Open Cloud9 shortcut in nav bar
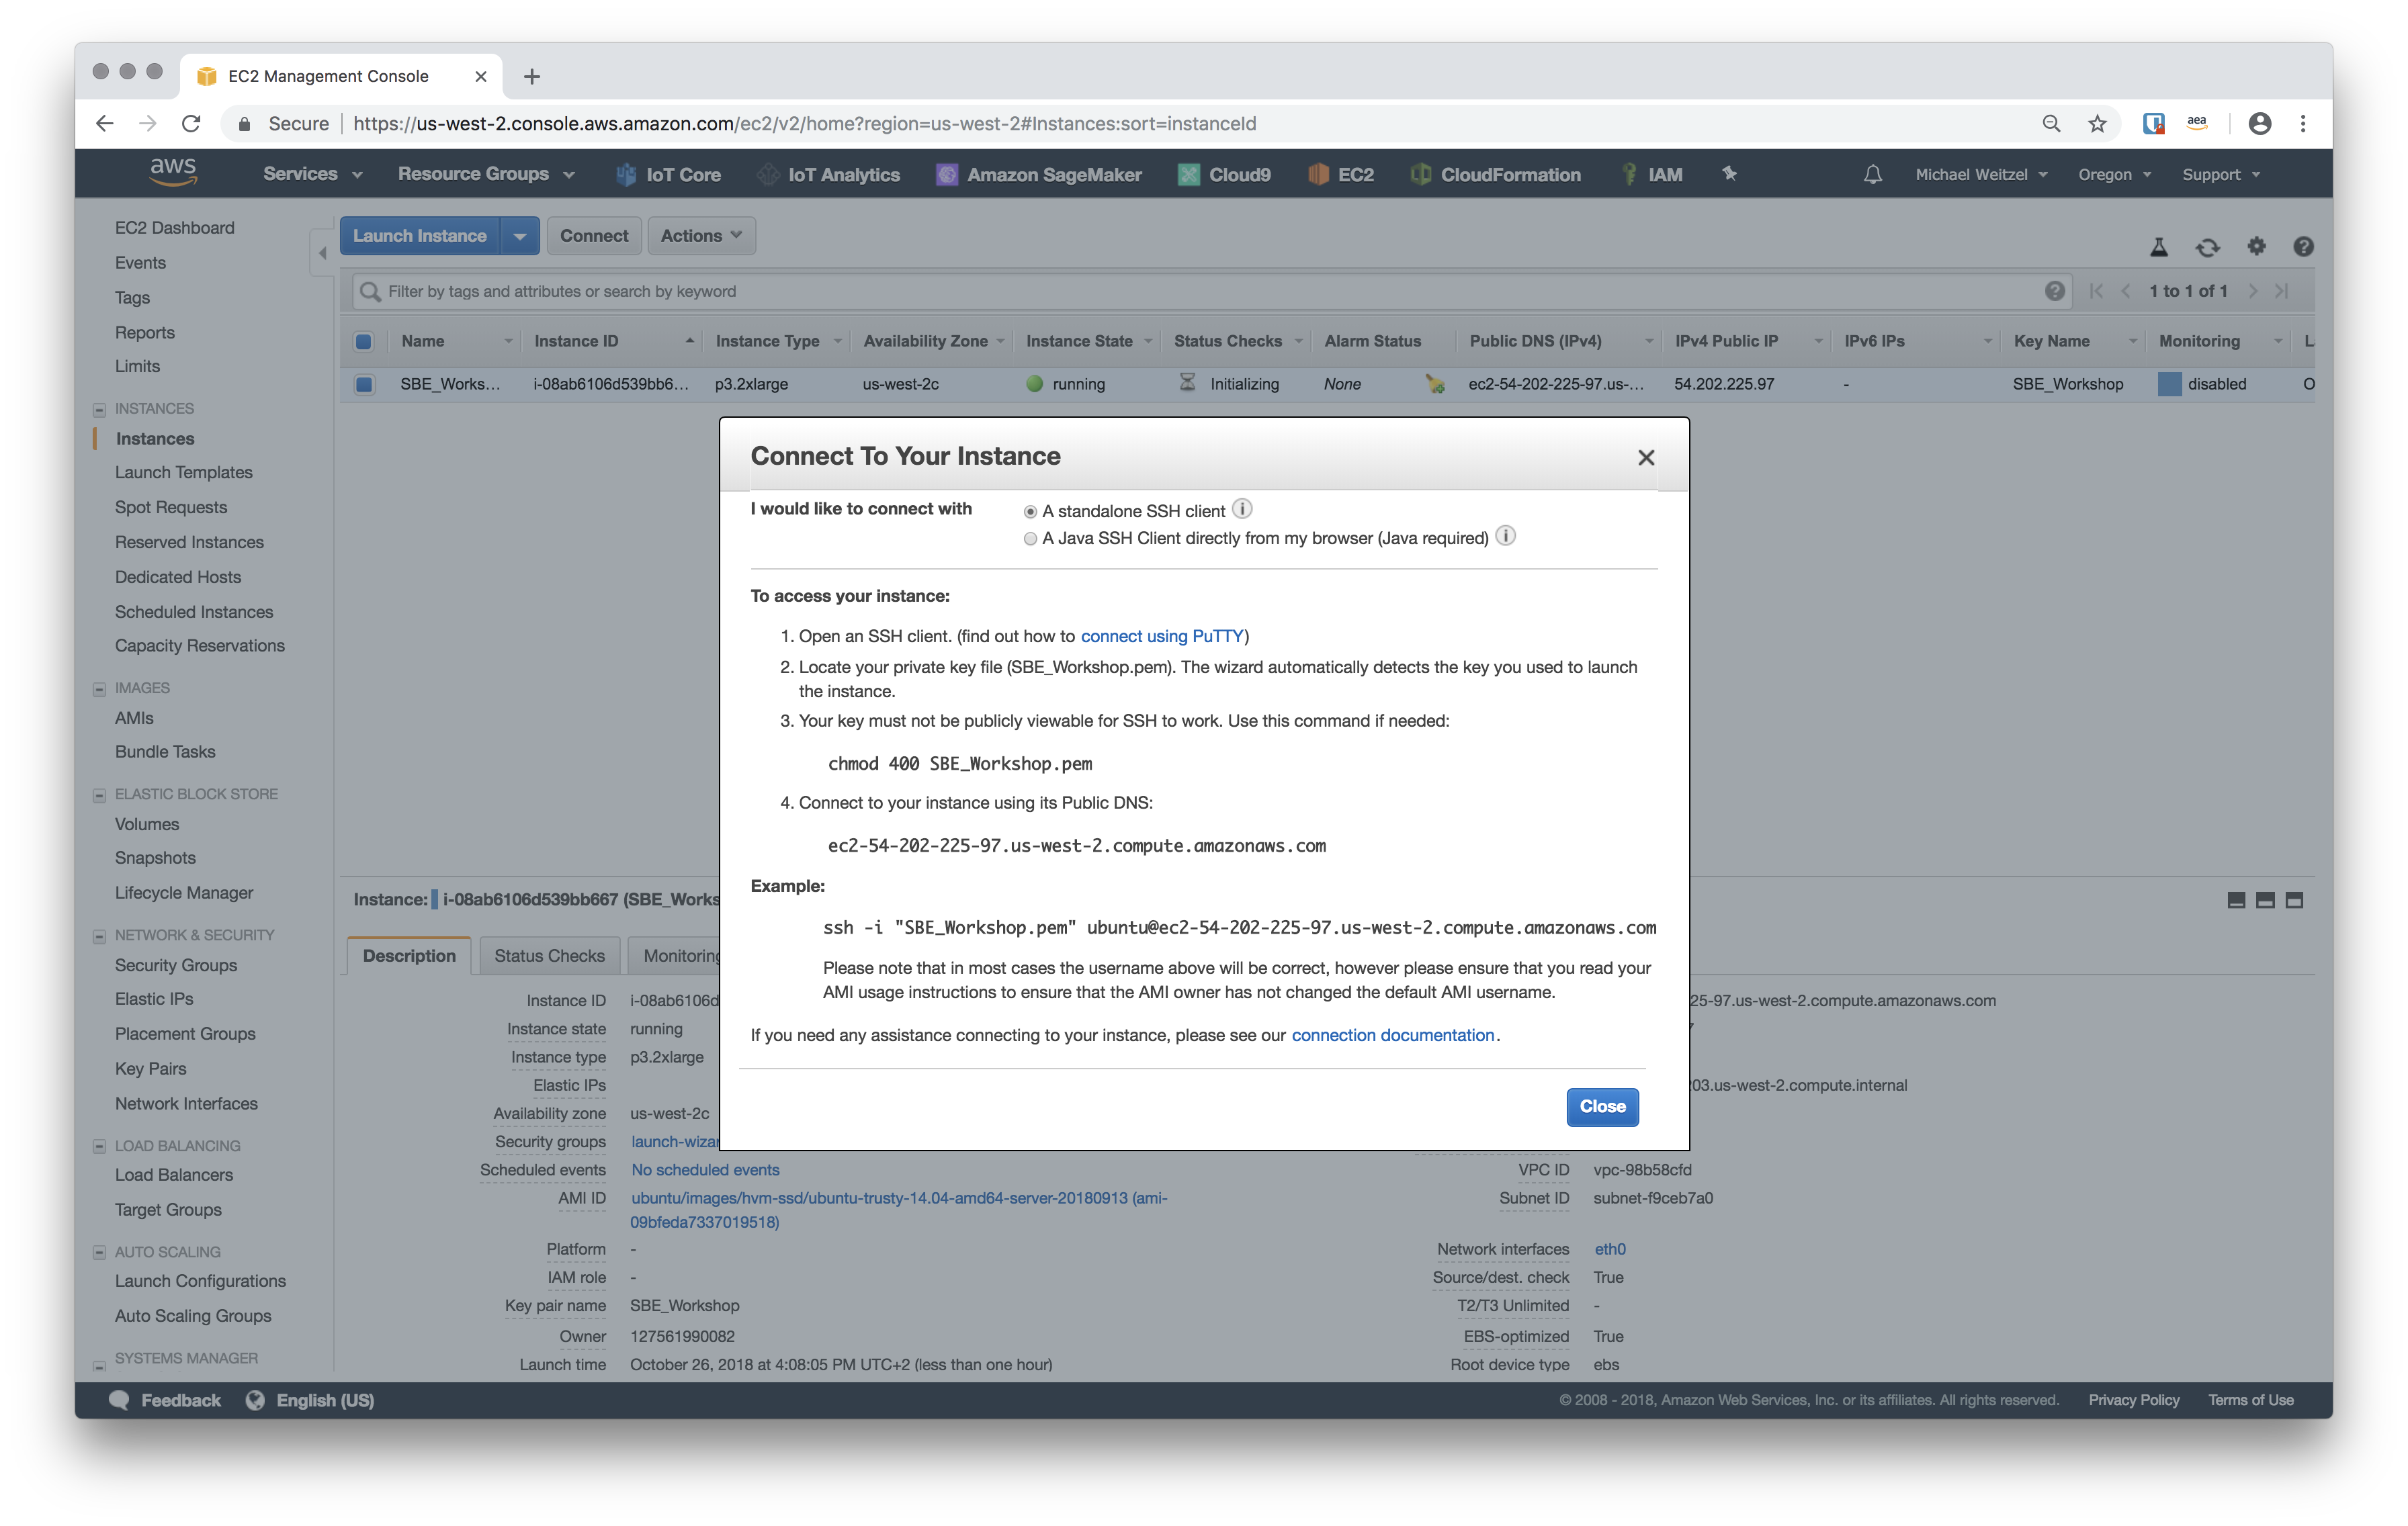 (1224, 174)
